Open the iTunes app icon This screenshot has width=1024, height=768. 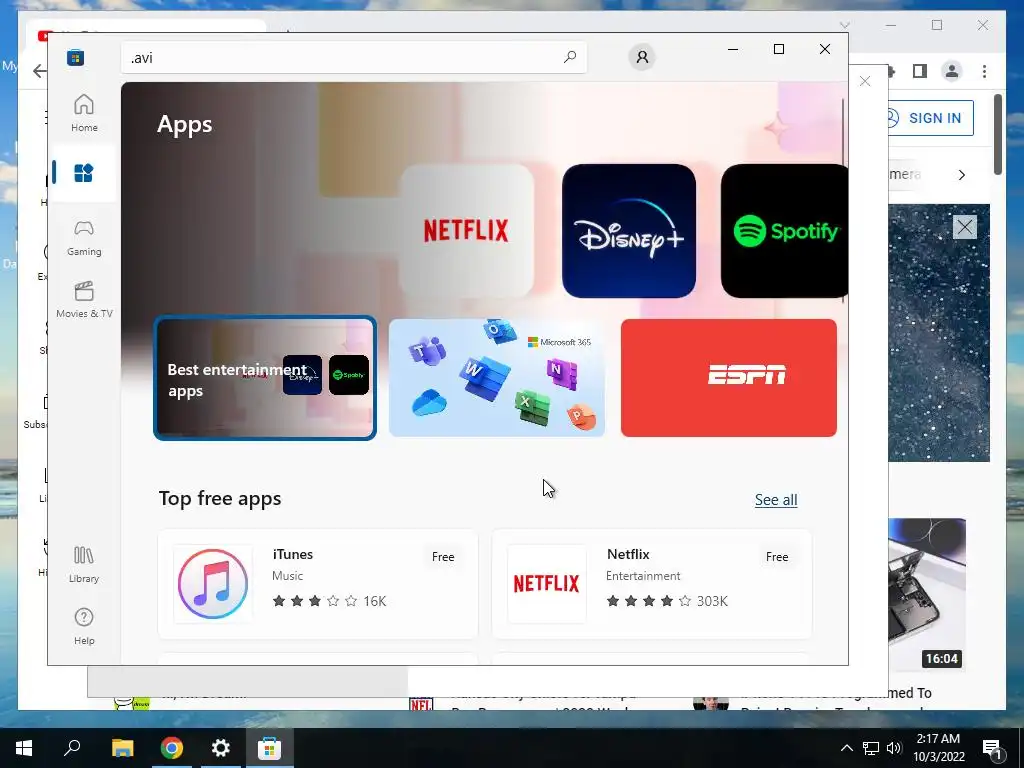coord(213,584)
